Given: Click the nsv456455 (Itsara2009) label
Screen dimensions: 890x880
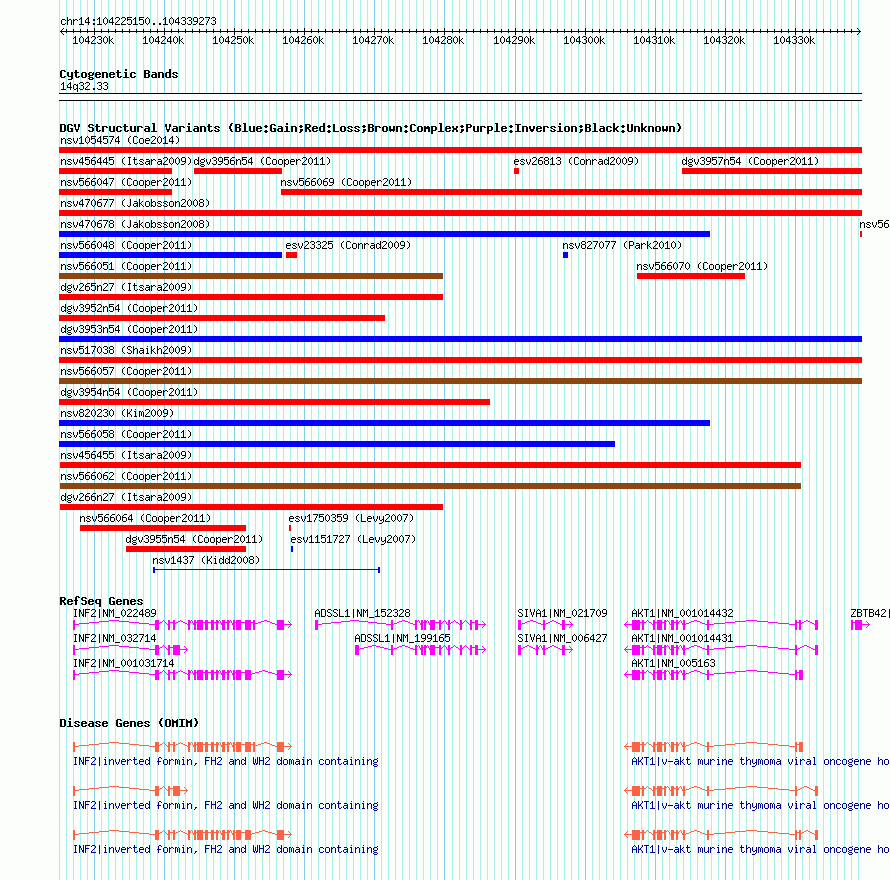Looking at the screenshot, I should tap(126, 455).
